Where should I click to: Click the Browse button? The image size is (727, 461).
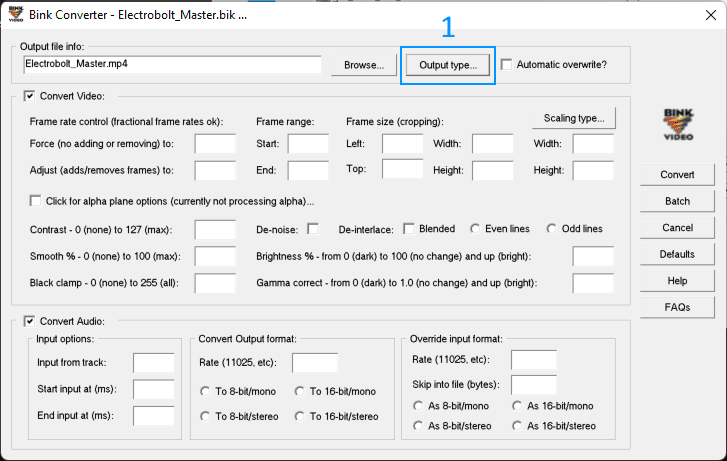click(x=363, y=65)
